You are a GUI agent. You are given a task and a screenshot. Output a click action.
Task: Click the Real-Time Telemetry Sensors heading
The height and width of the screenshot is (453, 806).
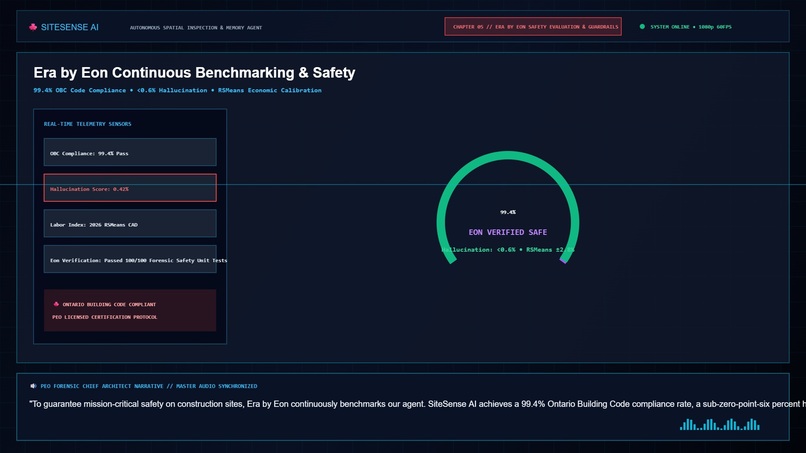click(87, 124)
